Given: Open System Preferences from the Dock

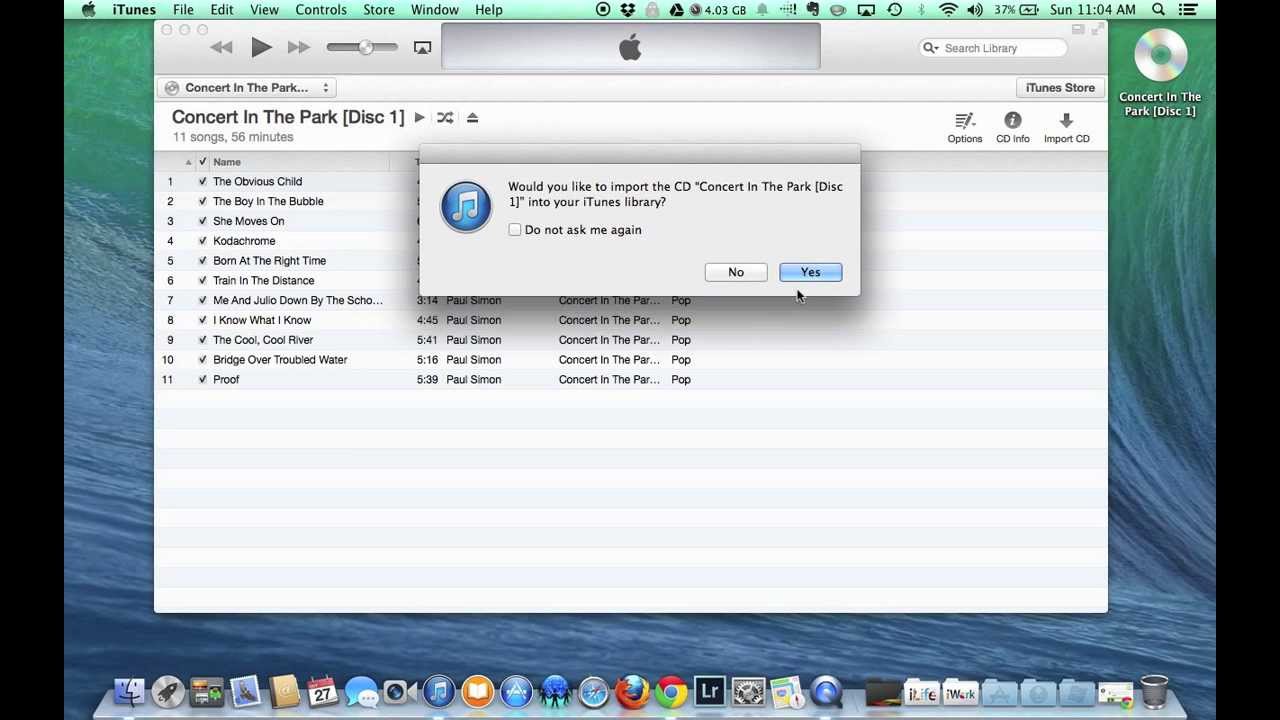Looking at the screenshot, I should [x=748, y=691].
